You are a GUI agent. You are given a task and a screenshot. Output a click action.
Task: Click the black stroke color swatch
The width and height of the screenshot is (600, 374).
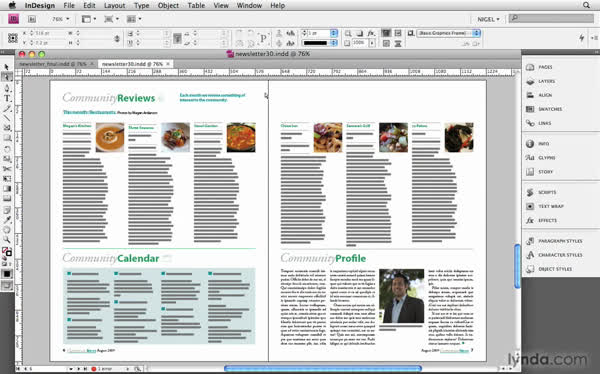click(316, 43)
